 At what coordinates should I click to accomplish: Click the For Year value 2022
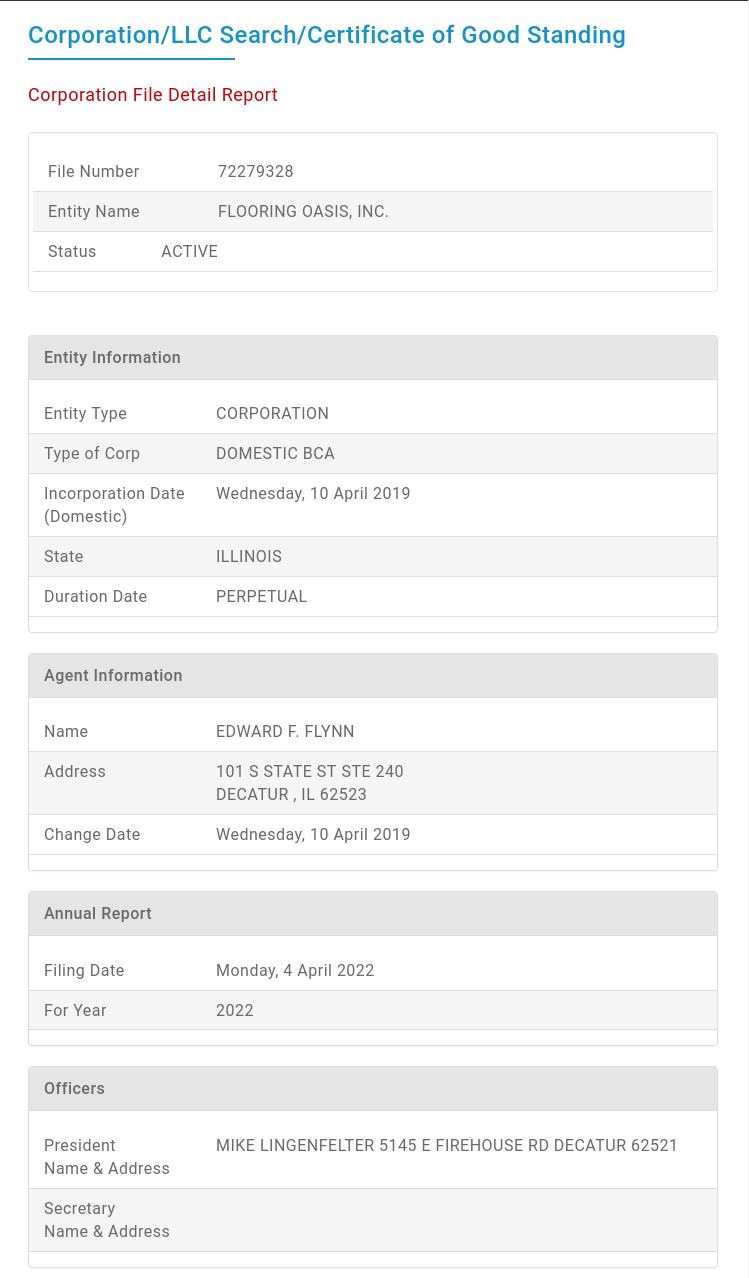coord(235,1010)
